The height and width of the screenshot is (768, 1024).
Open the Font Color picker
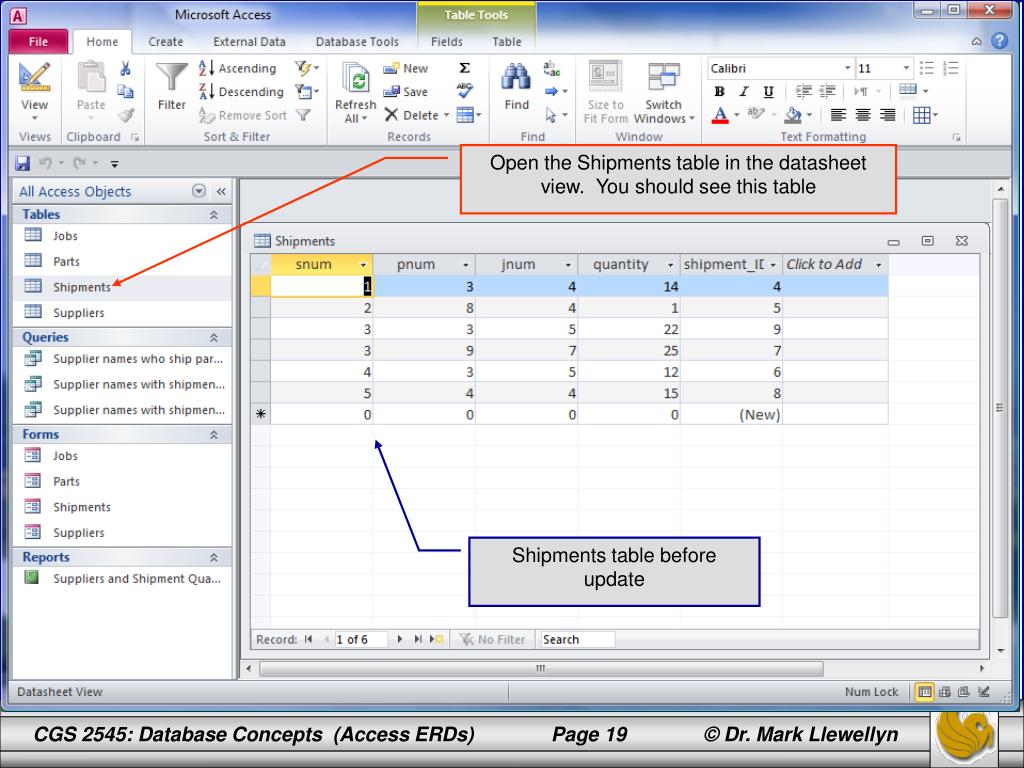[720, 116]
